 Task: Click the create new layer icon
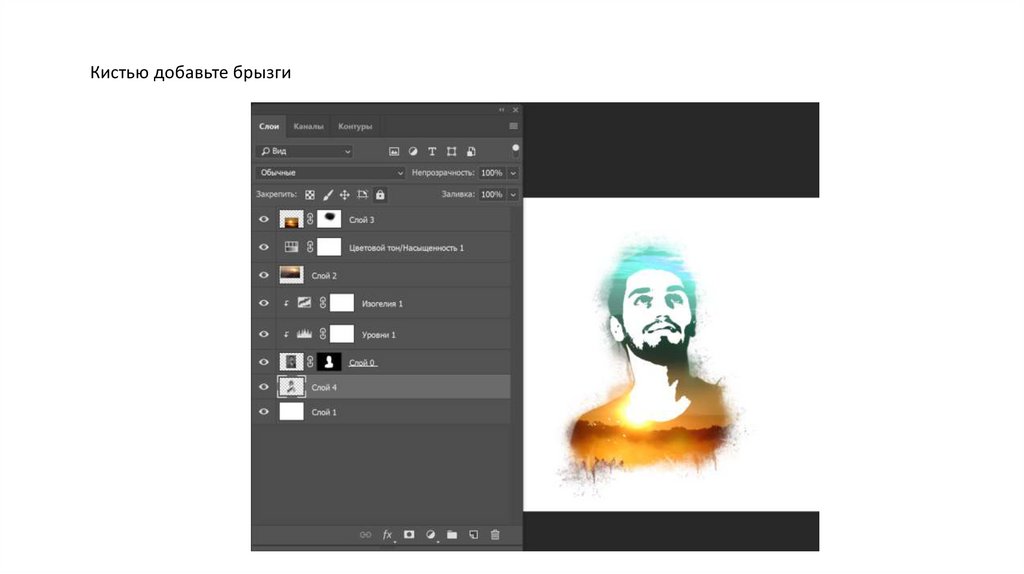point(474,535)
